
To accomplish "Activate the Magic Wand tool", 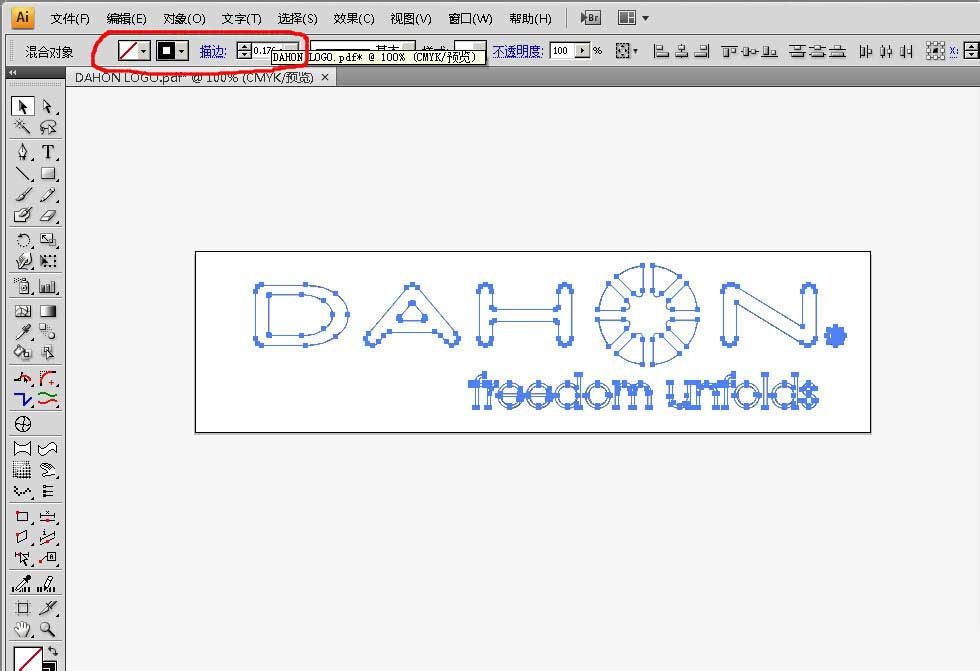I will (x=22, y=127).
